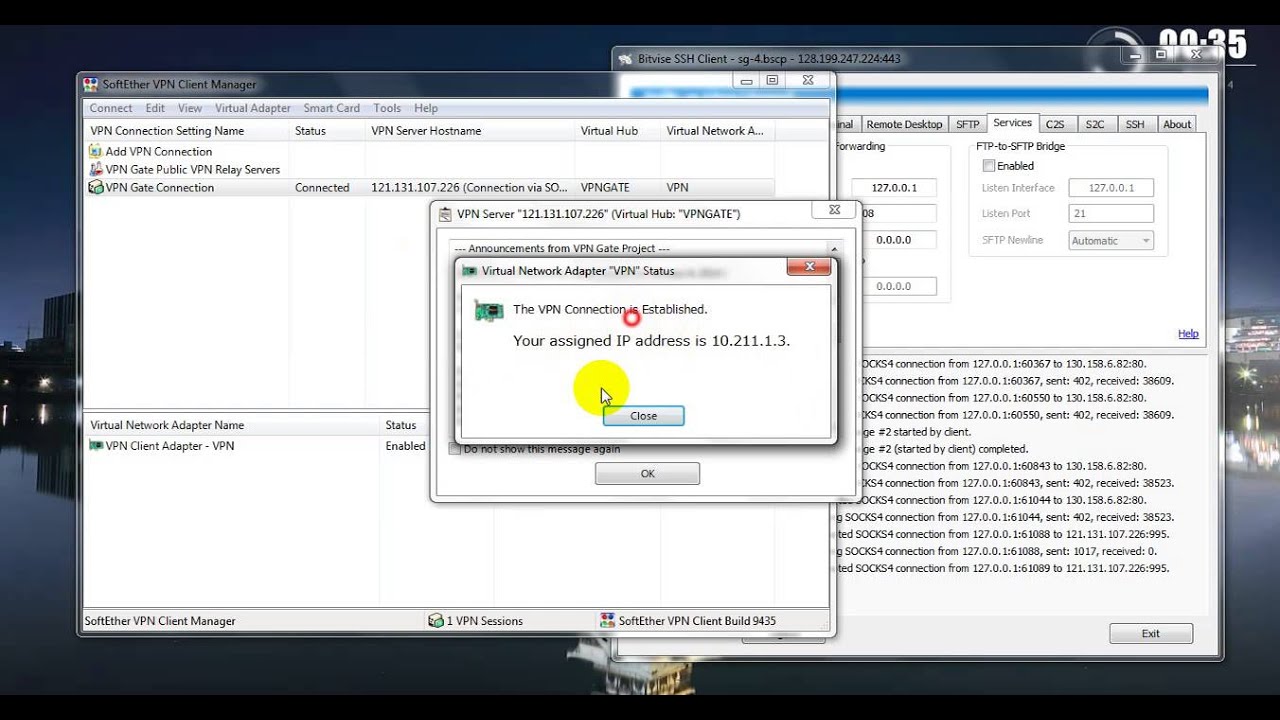This screenshot has width=1280, height=720.
Task: Open the Smart Card menu
Action: click(332, 108)
